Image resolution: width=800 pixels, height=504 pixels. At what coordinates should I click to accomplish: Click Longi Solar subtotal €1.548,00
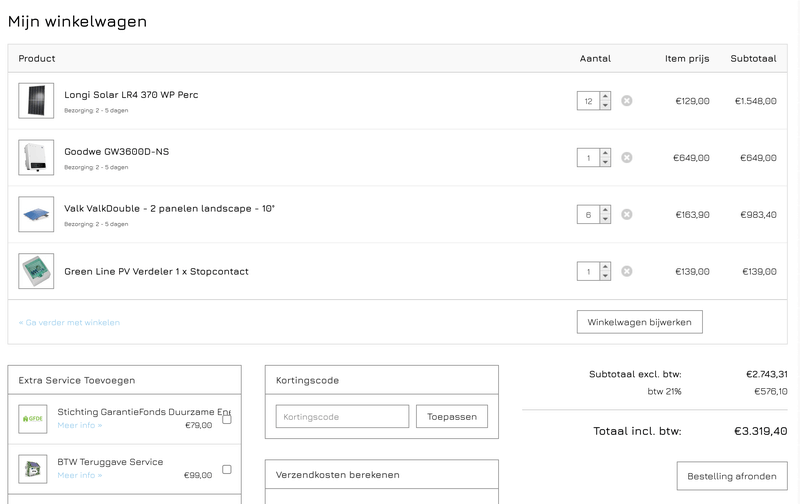(x=756, y=101)
